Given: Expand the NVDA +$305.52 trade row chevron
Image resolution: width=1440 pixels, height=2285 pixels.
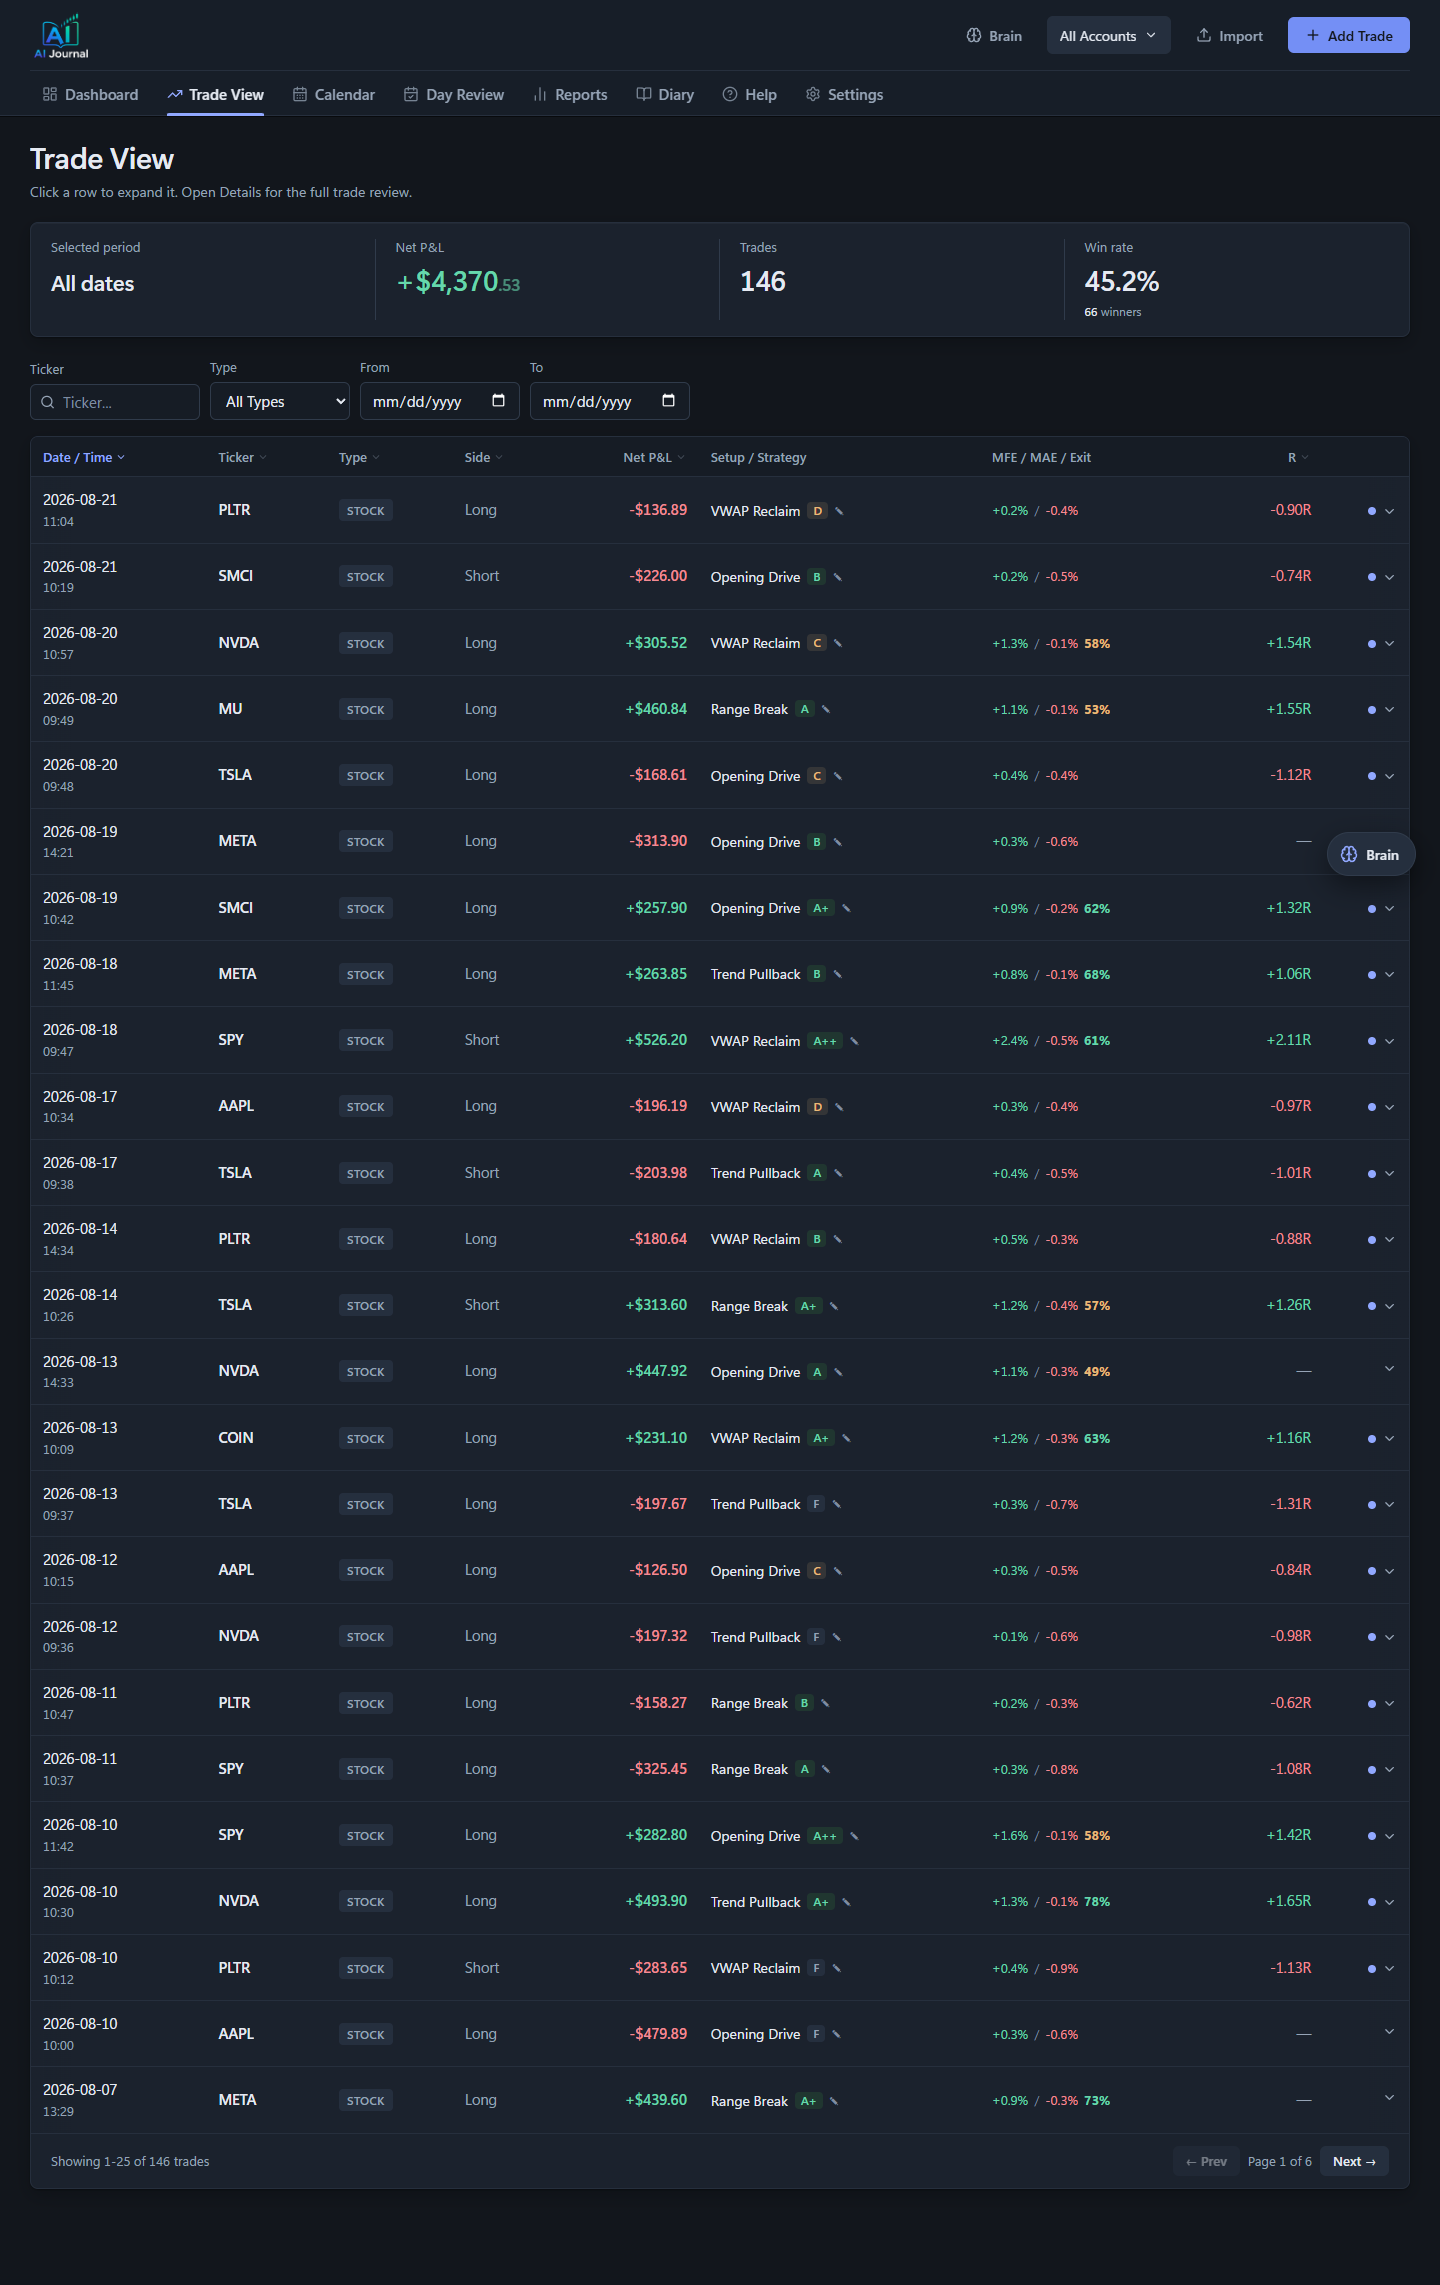Looking at the screenshot, I should tap(1389, 643).
